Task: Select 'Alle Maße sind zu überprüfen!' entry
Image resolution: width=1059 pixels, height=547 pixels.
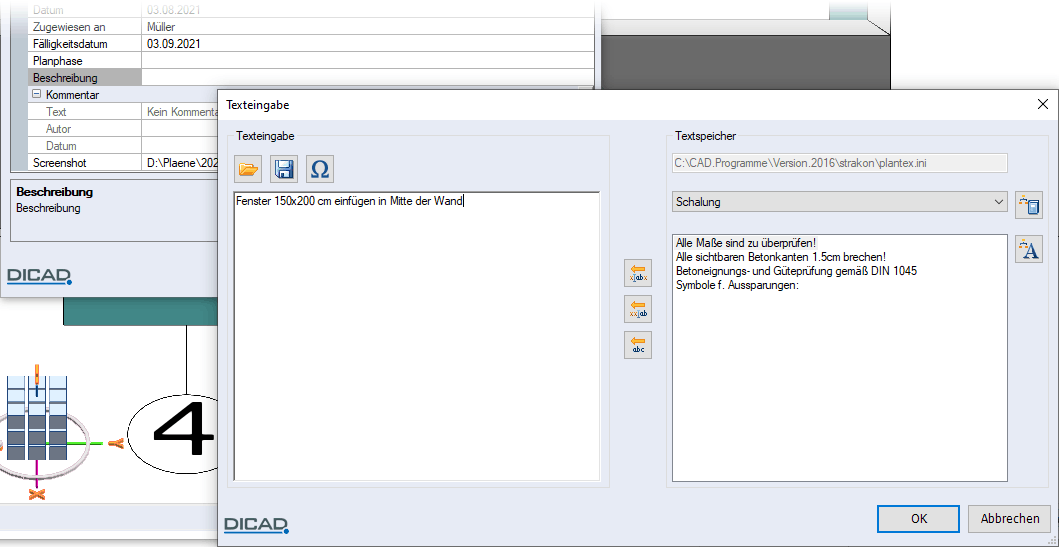Action: (746, 243)
